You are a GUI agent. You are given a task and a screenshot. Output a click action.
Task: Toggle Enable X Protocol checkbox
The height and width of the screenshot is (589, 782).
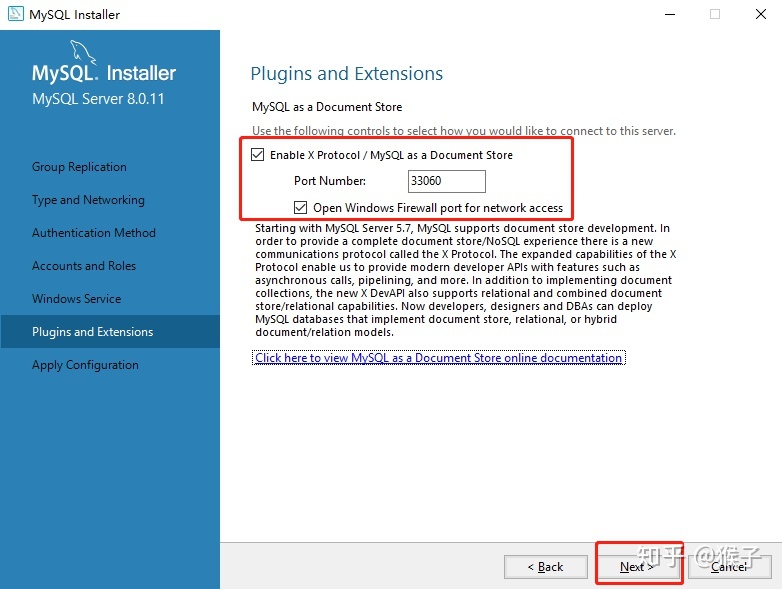257,155
